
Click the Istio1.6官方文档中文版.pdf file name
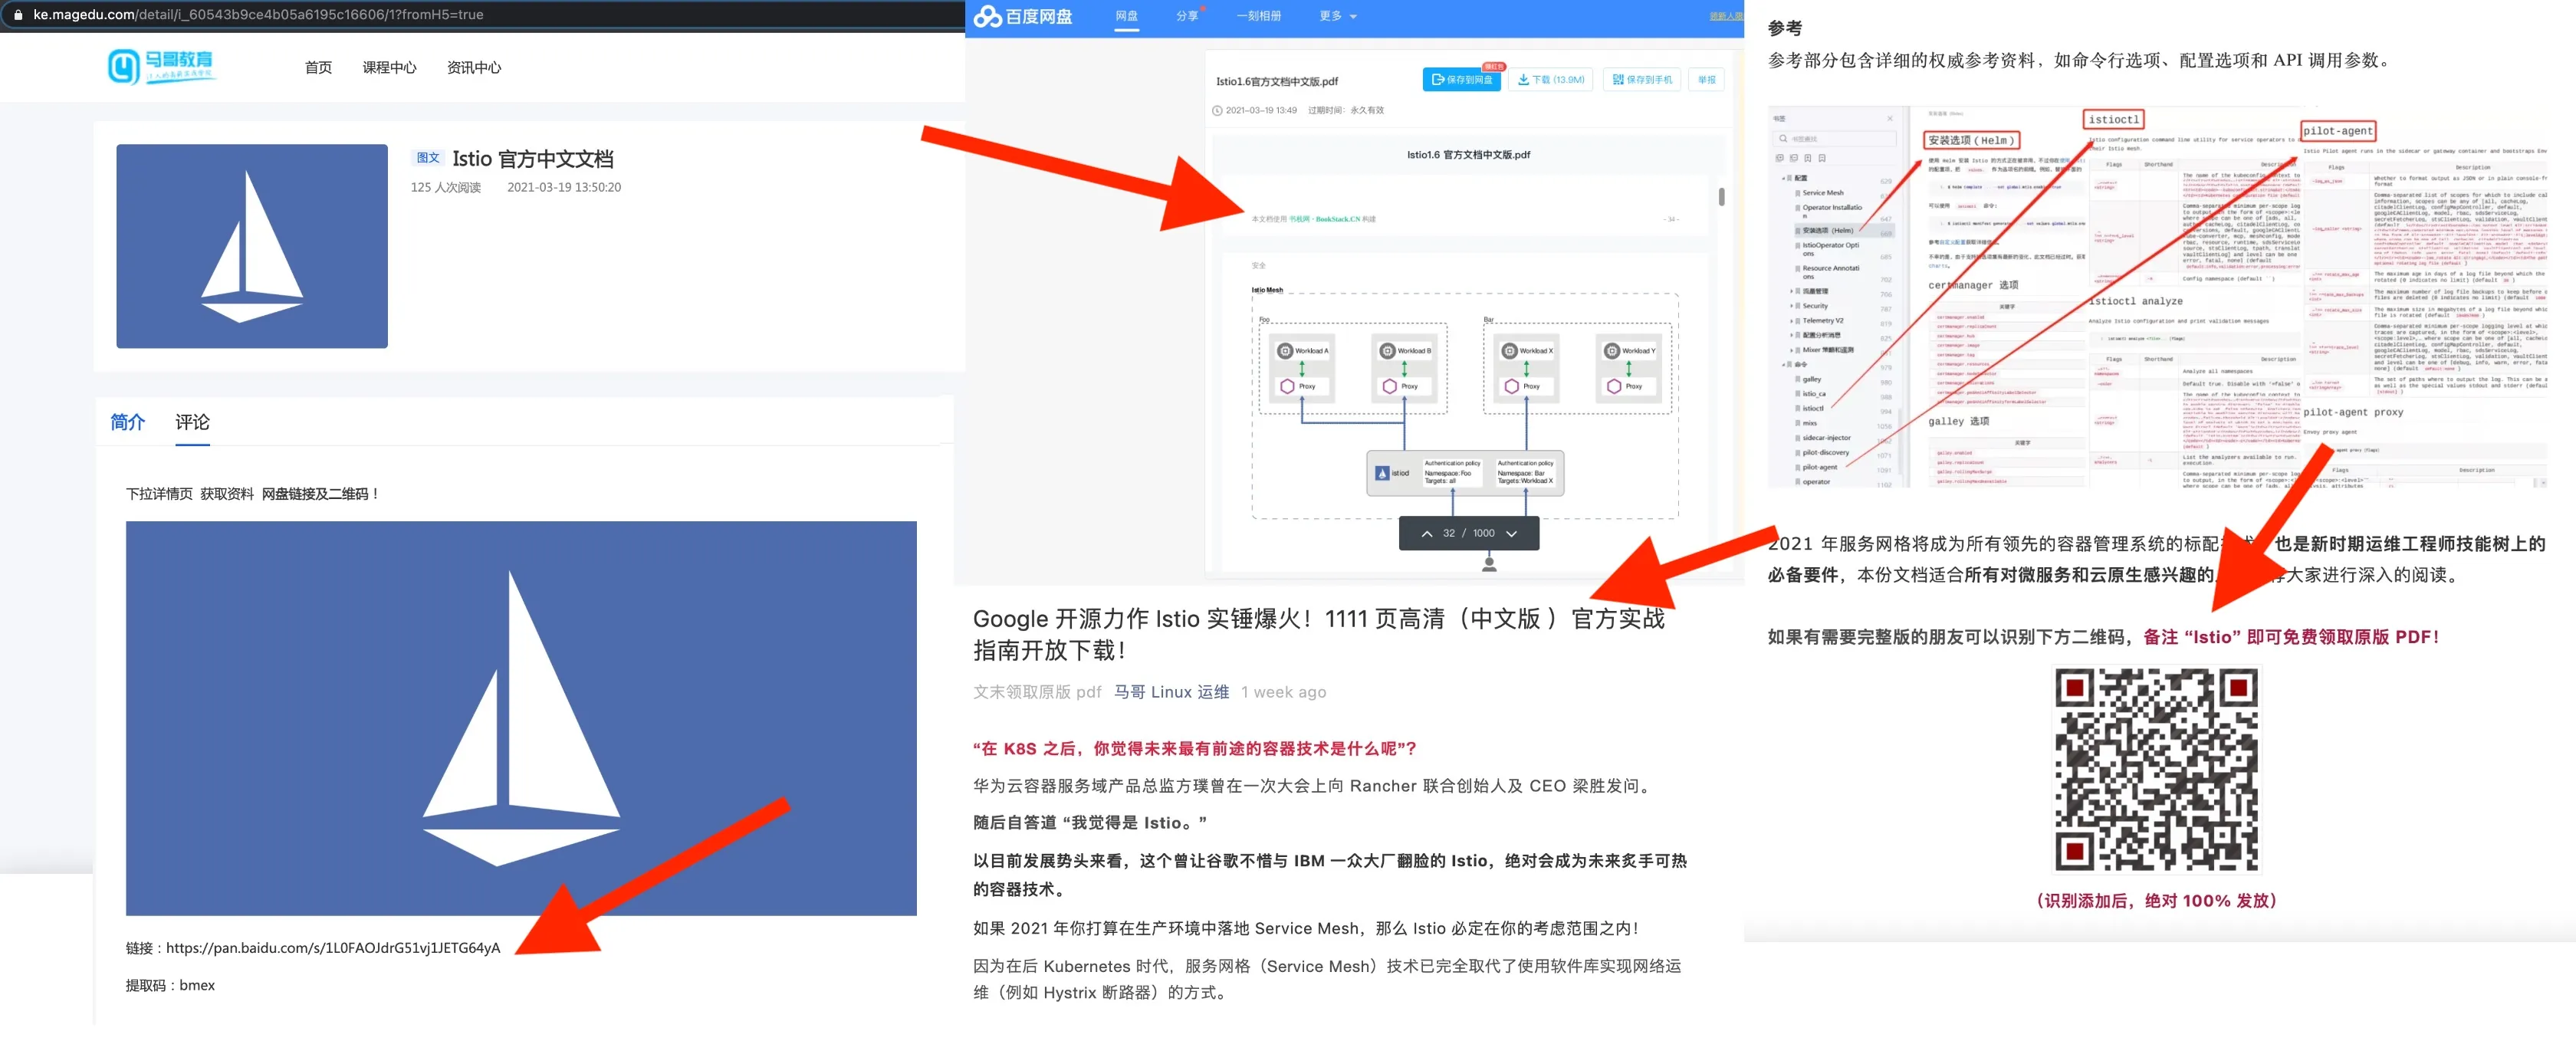tap(1277, 81)
